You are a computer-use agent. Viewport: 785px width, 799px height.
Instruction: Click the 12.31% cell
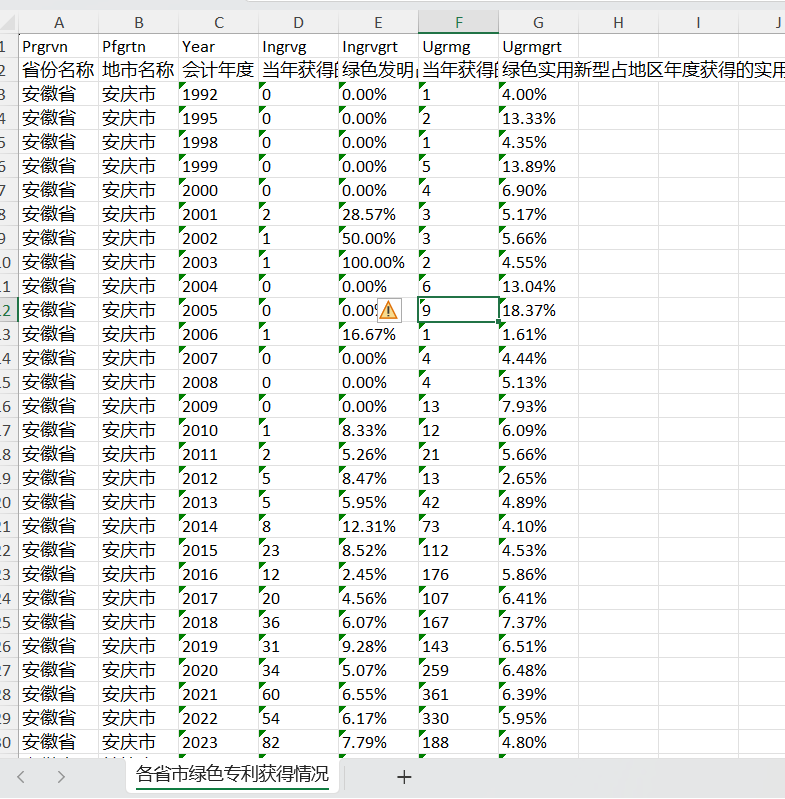coord(378,526)
